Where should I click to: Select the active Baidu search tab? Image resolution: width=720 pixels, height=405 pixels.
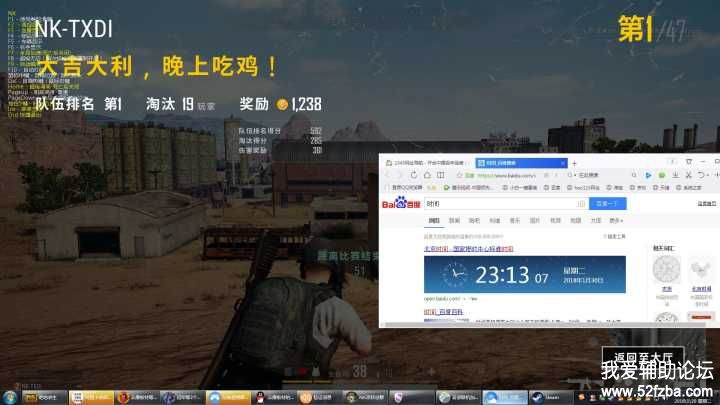coord(521,163)
